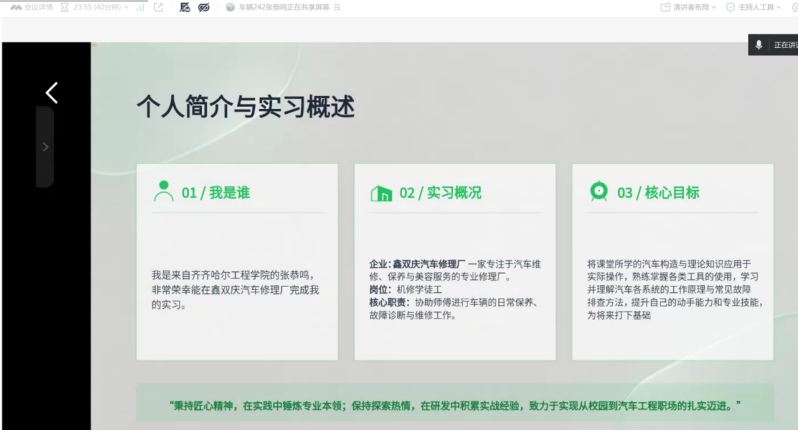
Task: Click the pop-out share window icon
Action: [x=158, y=8]
